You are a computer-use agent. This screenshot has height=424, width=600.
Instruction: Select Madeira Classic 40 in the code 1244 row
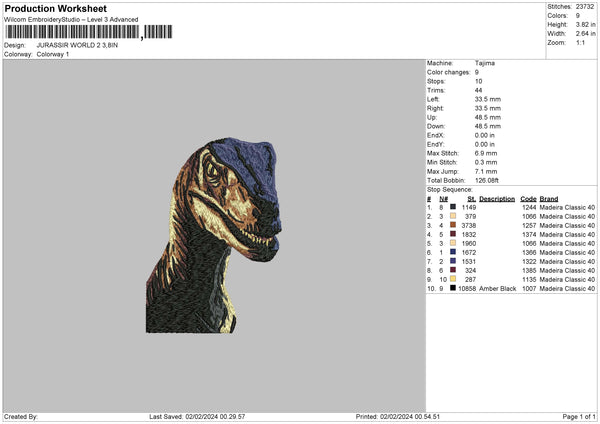point(567,207)
